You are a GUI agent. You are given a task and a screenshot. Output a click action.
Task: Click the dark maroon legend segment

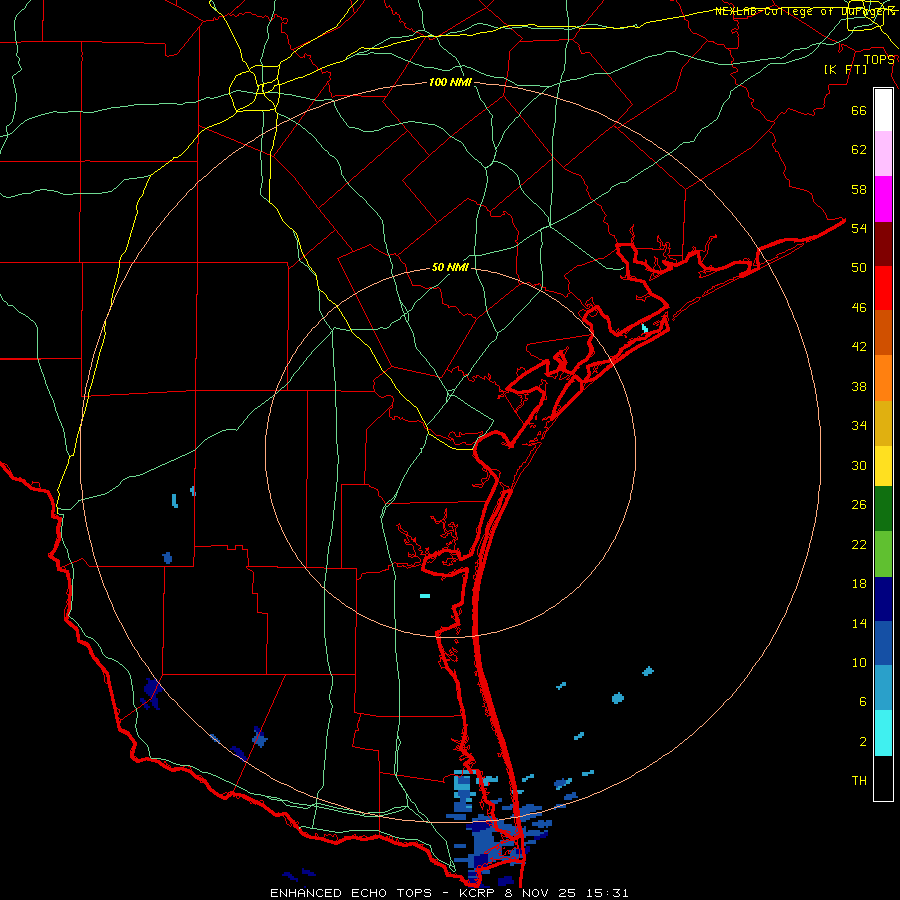point(883,243)
